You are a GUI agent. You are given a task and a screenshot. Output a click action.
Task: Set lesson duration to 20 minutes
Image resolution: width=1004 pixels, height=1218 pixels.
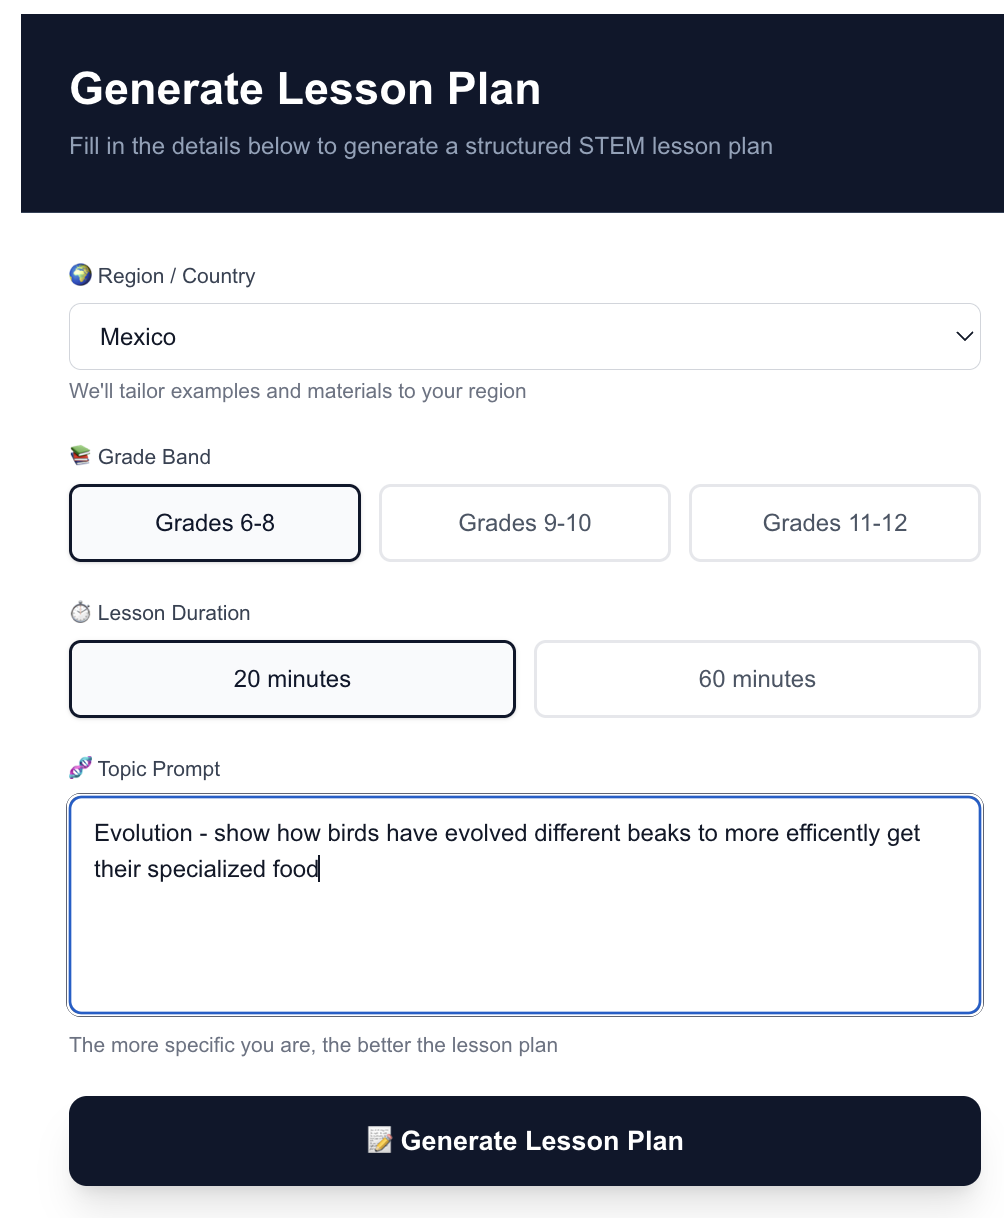292,679
